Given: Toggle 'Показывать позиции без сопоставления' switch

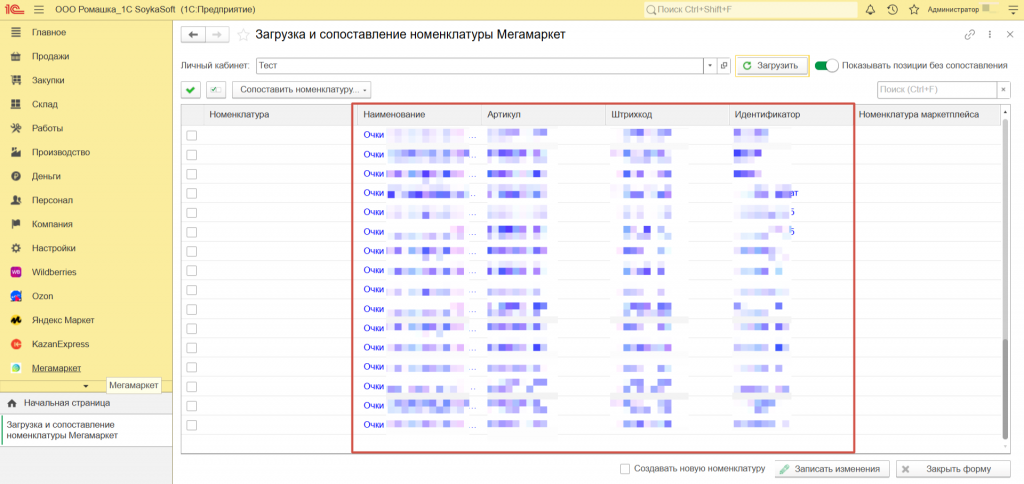Looking at the screenshot, I should pyautogui.click(x=826, y=66).
